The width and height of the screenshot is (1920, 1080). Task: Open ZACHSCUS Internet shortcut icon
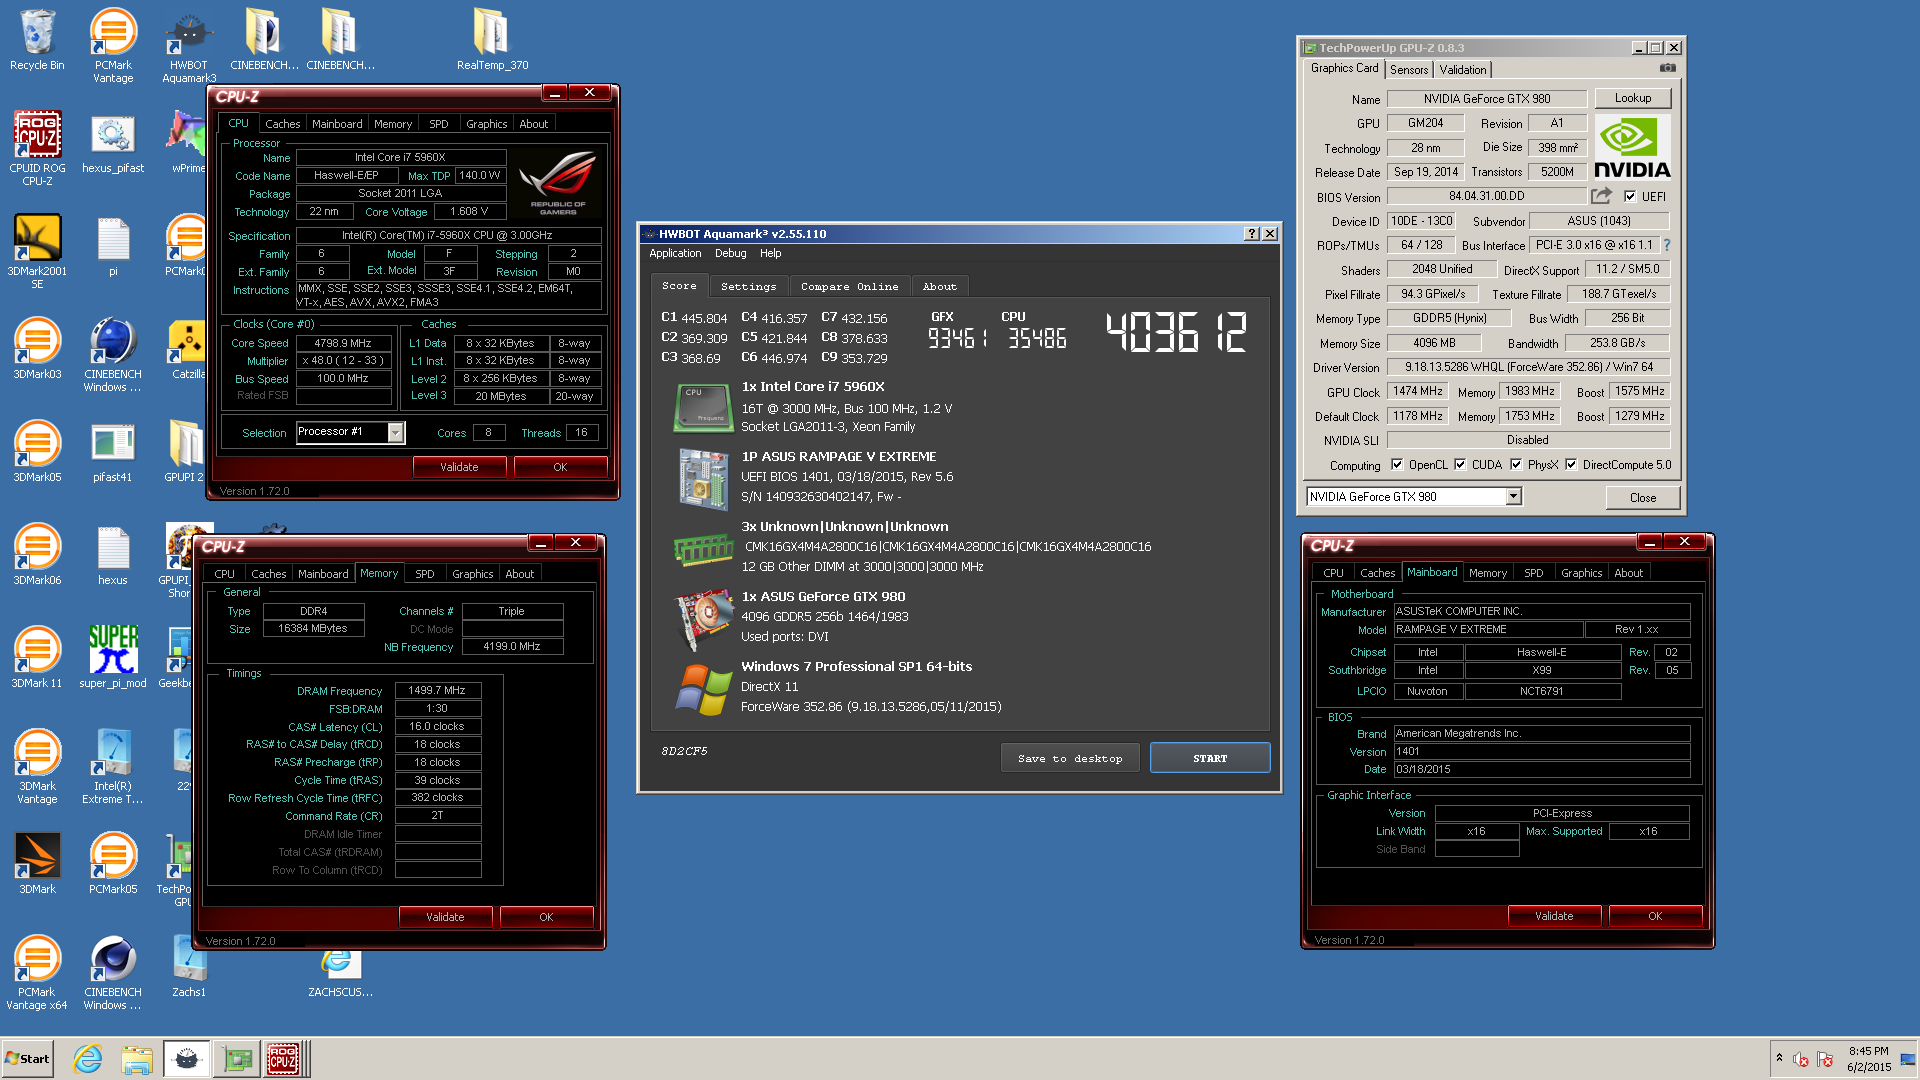[340, 972]
